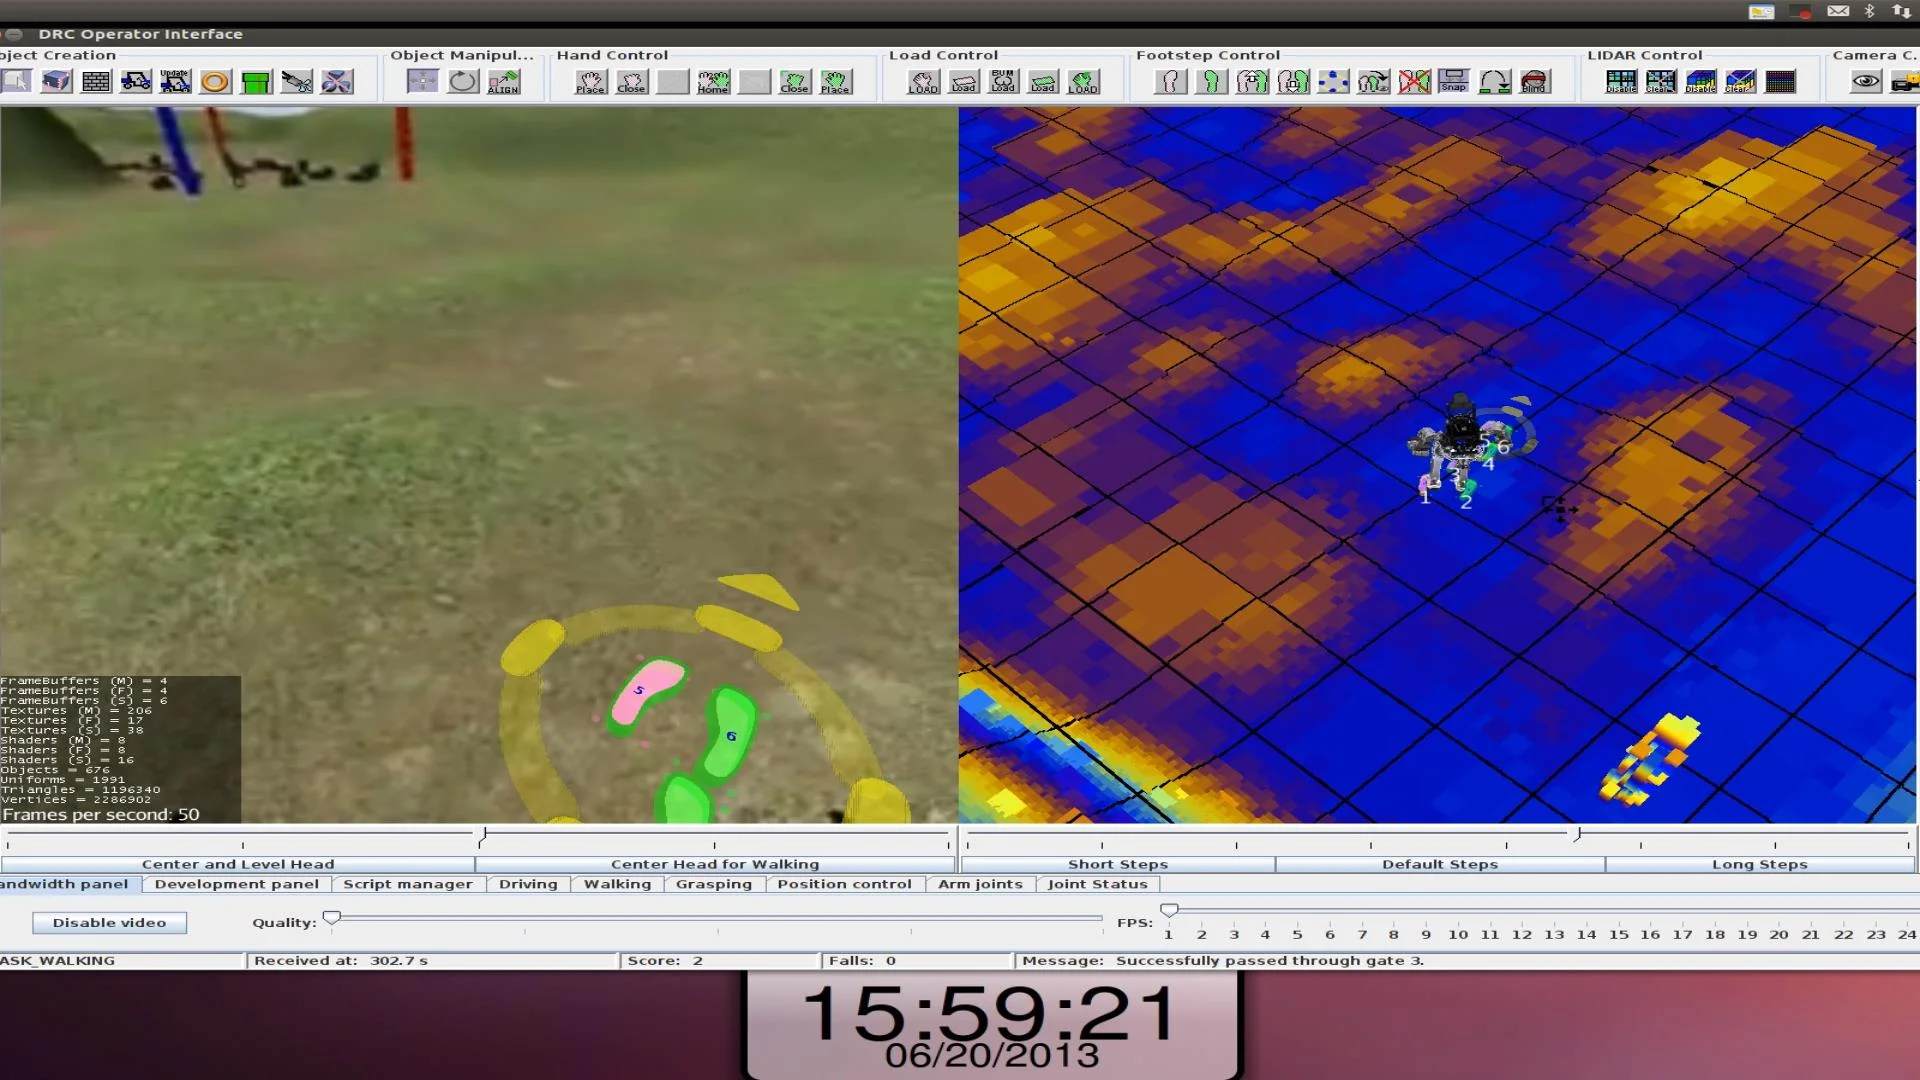
Task: Click the footstep arc path icon
Action: [1495, 81]
